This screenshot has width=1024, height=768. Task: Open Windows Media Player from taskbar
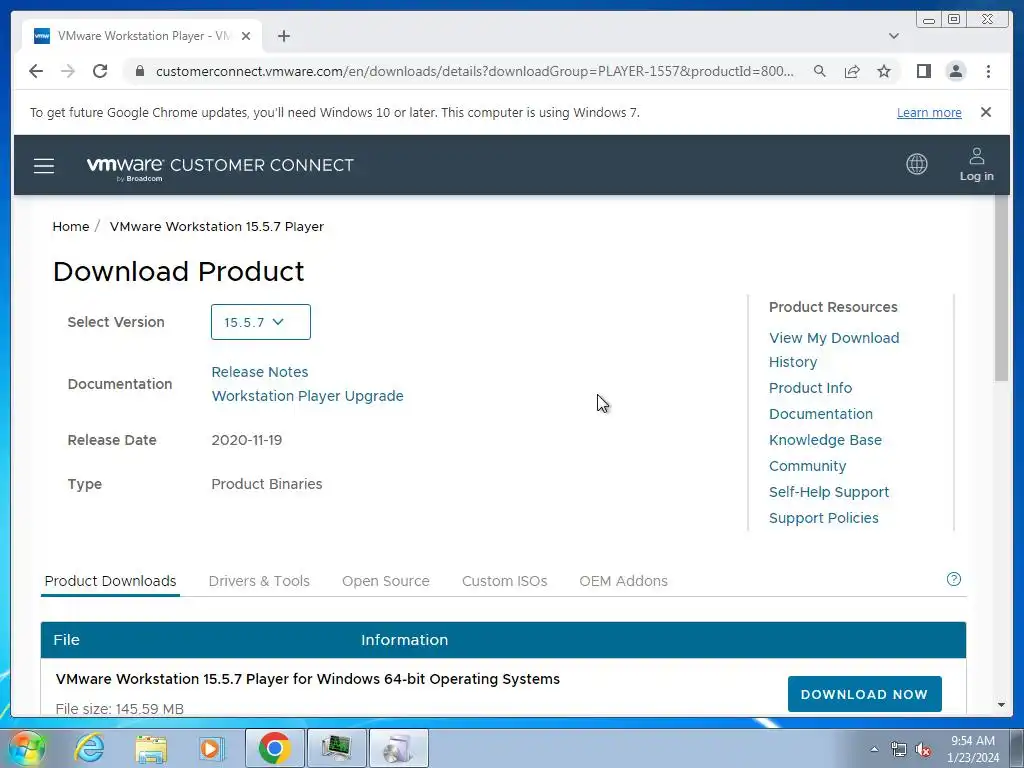coord(211,748)
